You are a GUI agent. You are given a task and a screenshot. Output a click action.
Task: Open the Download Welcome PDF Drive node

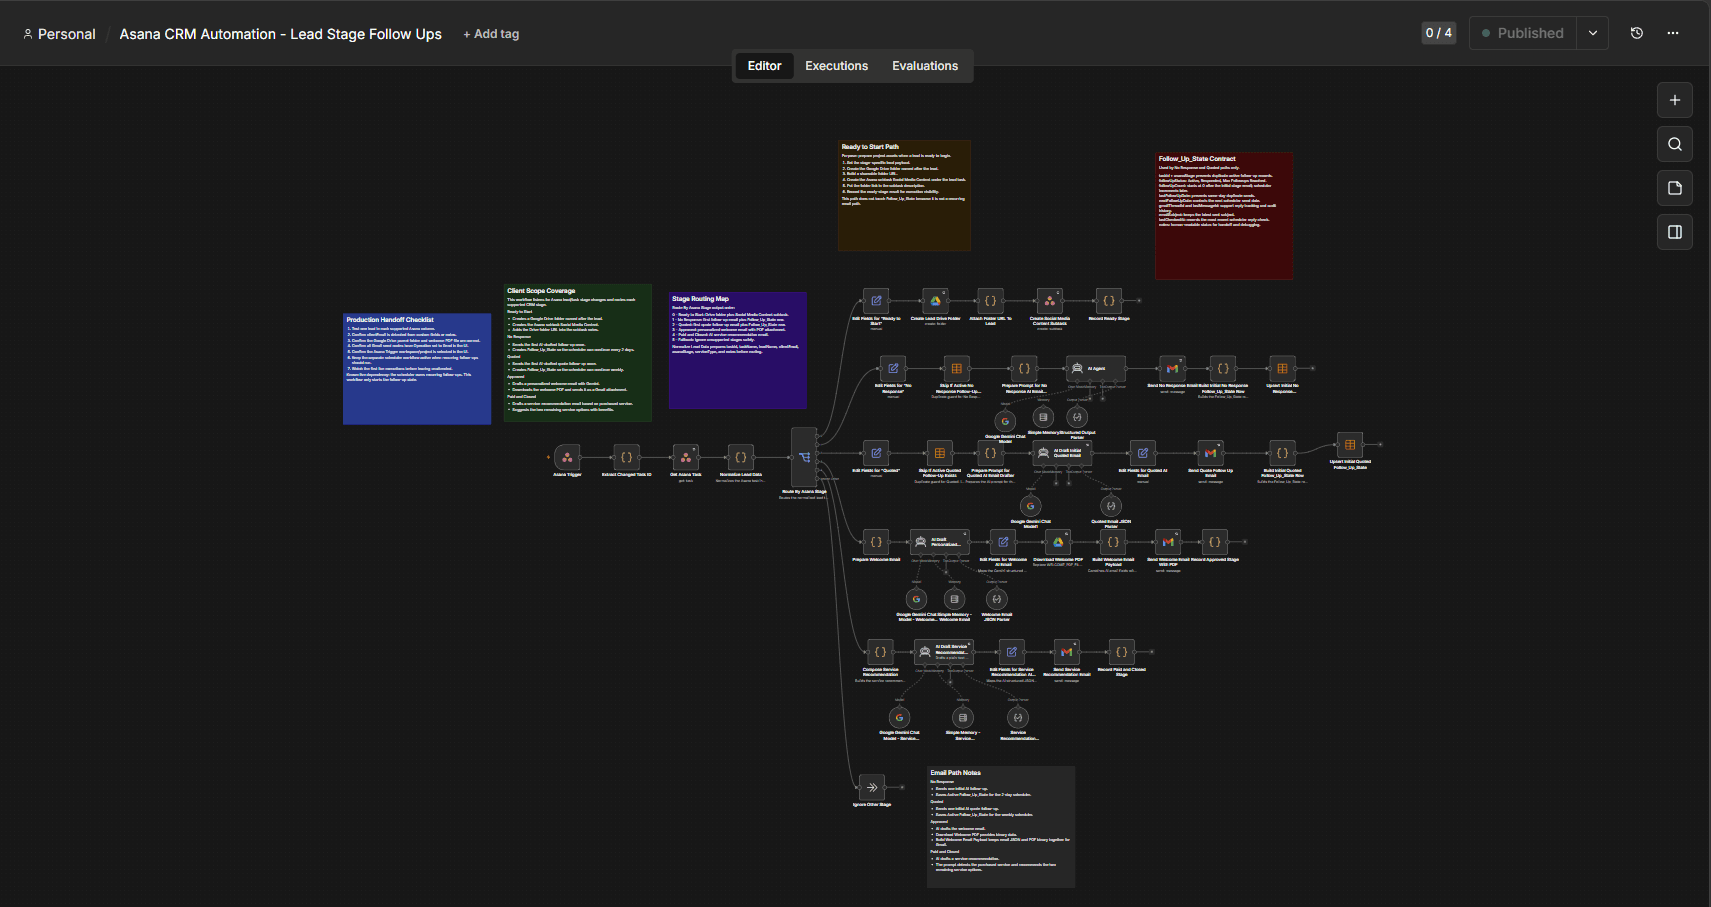click(1058, 542)
